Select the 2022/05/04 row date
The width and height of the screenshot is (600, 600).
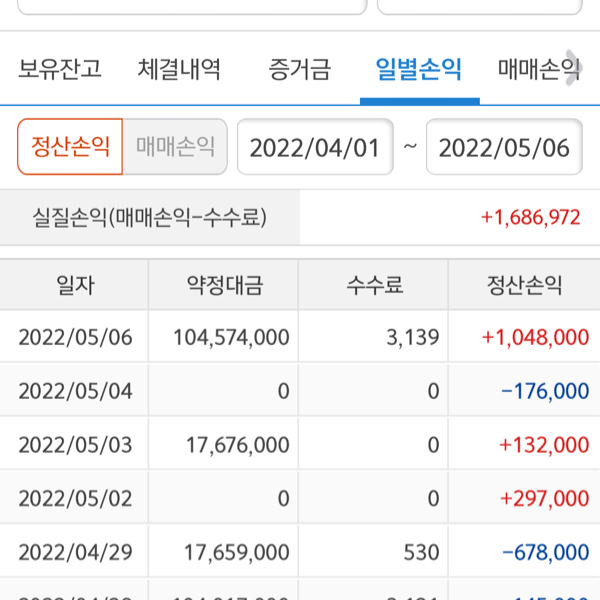75,391
